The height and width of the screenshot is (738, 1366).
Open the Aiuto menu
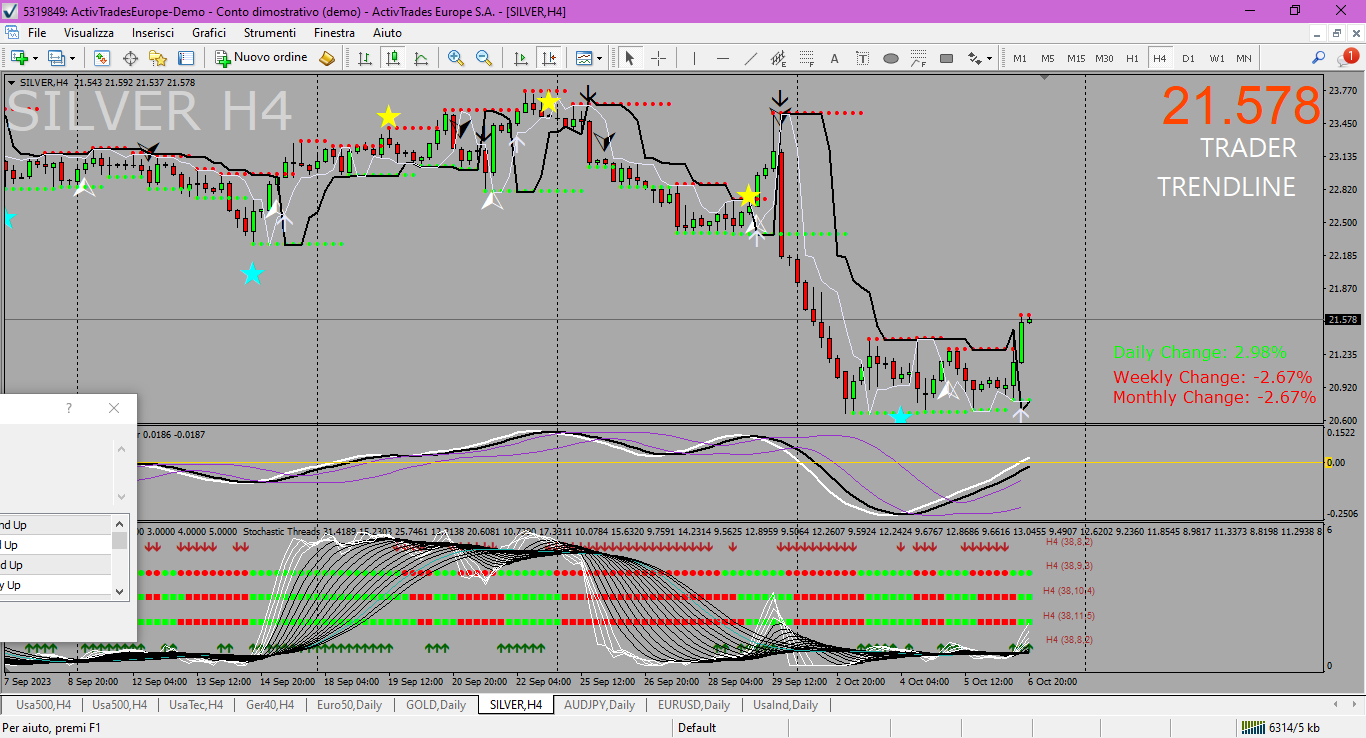(387, 33)
